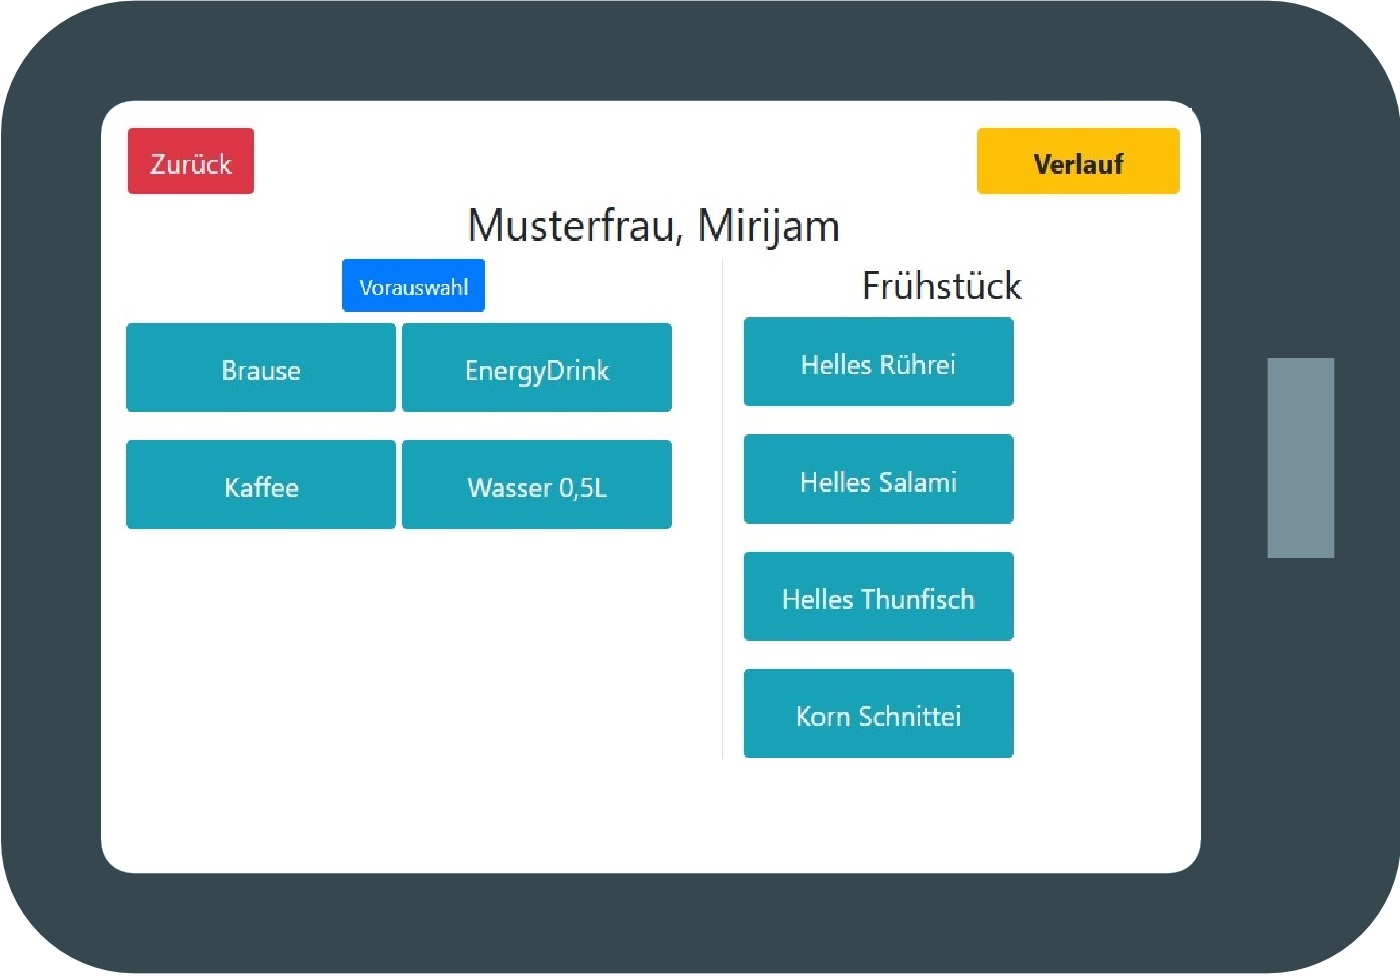Select Korn Schnittei breakfast item

click(x=878, y=715)
